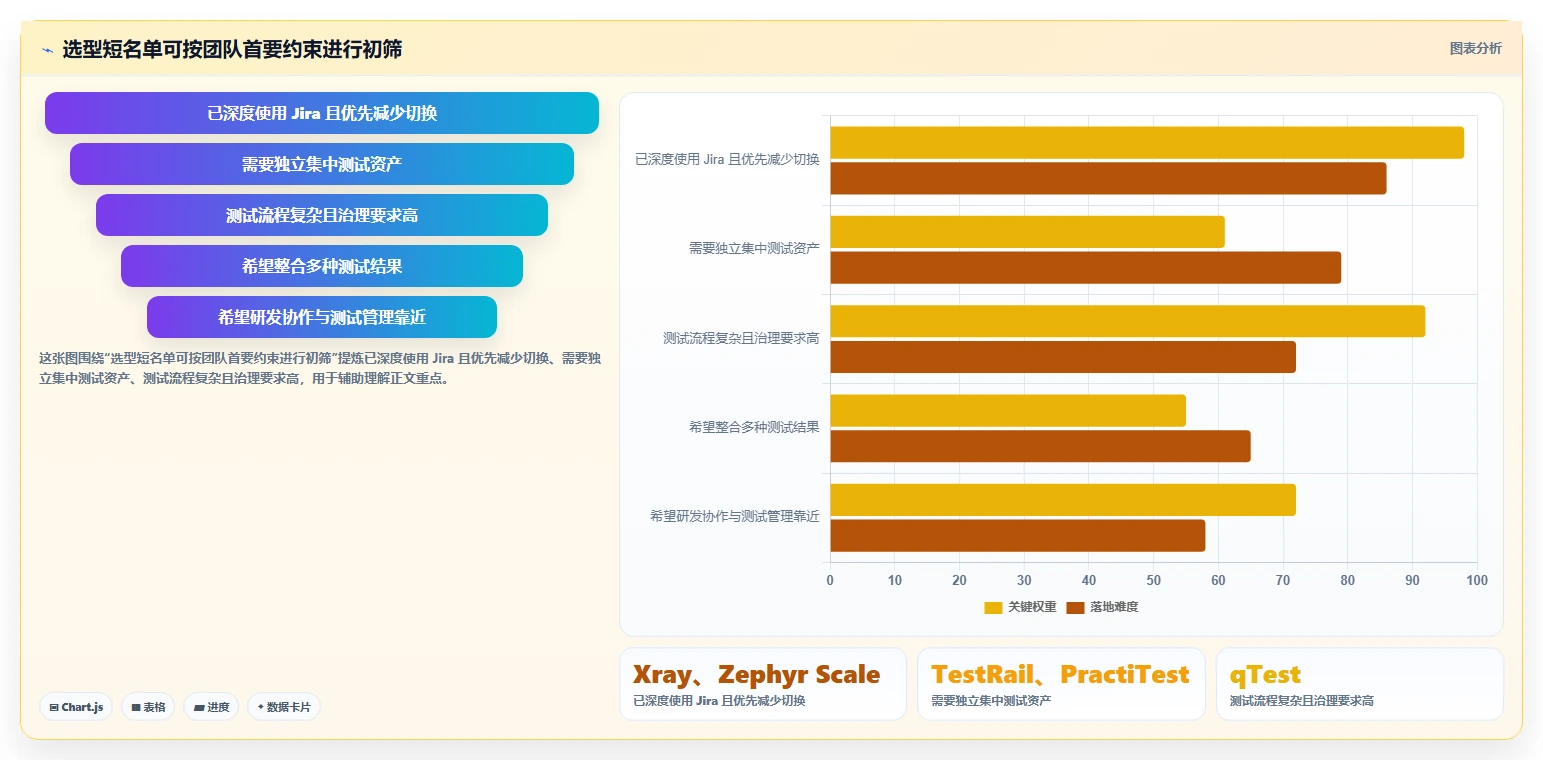
Task: Click the Chart.js tag chip
Action: [x=77, y=707]
